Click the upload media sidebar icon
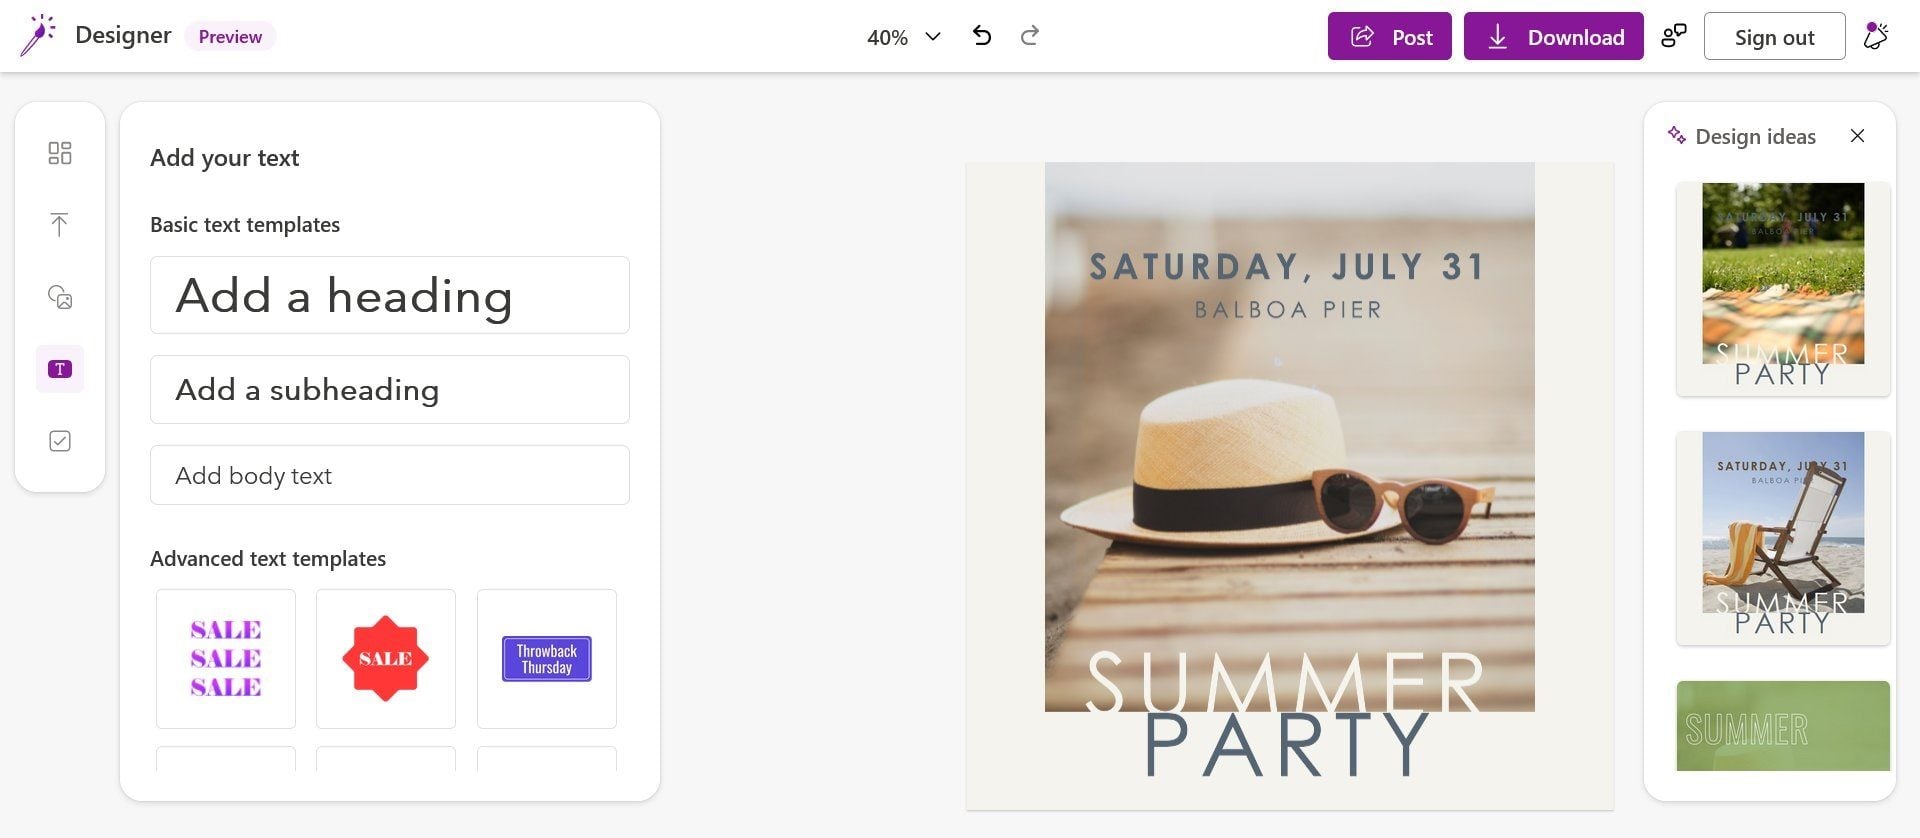Screen dimensions: 1920x838 pyautogui.click(x=60, y=225)
